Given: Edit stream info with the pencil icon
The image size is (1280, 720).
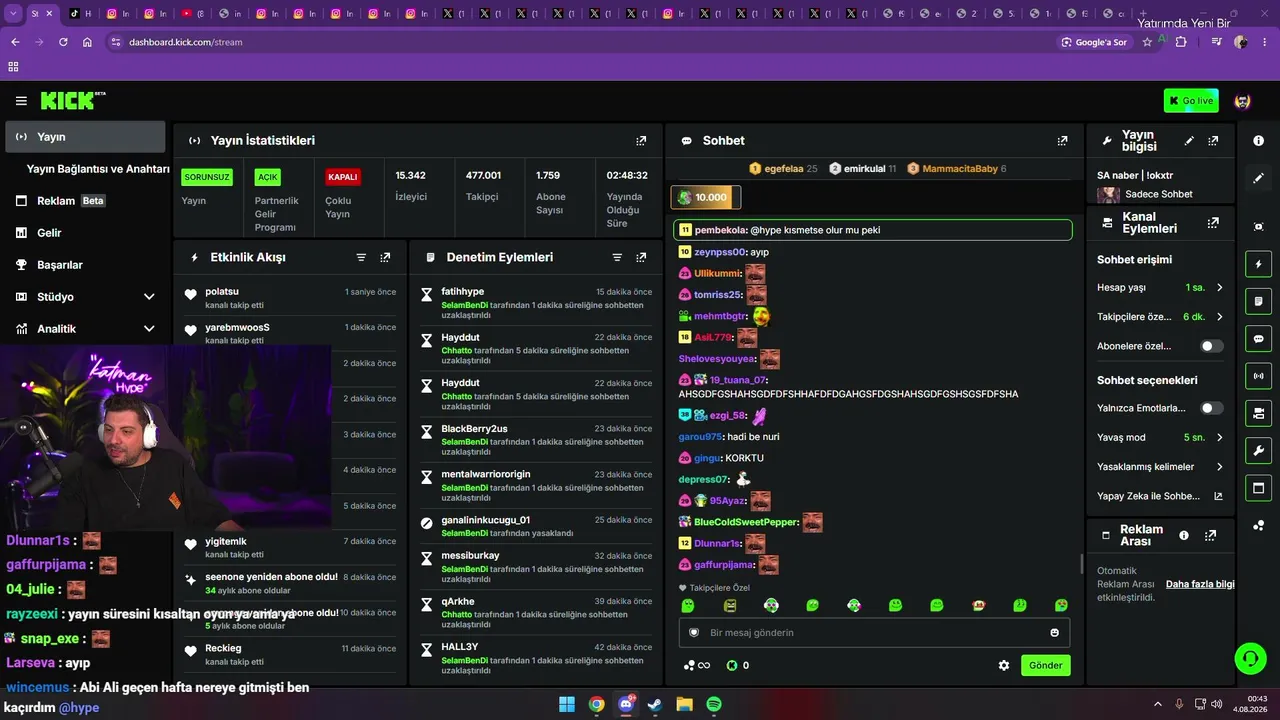Looking at the screenshot, I should click(x=1189, y=141).
